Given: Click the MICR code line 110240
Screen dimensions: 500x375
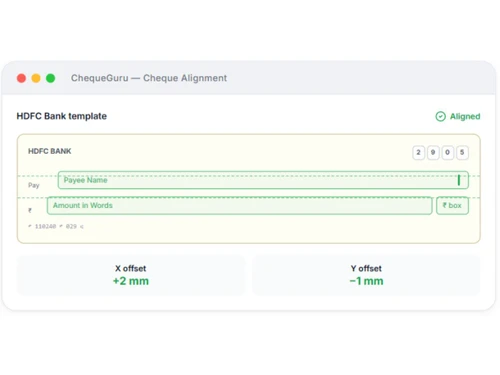Looking at the screenshot, I should coord(56,226).
